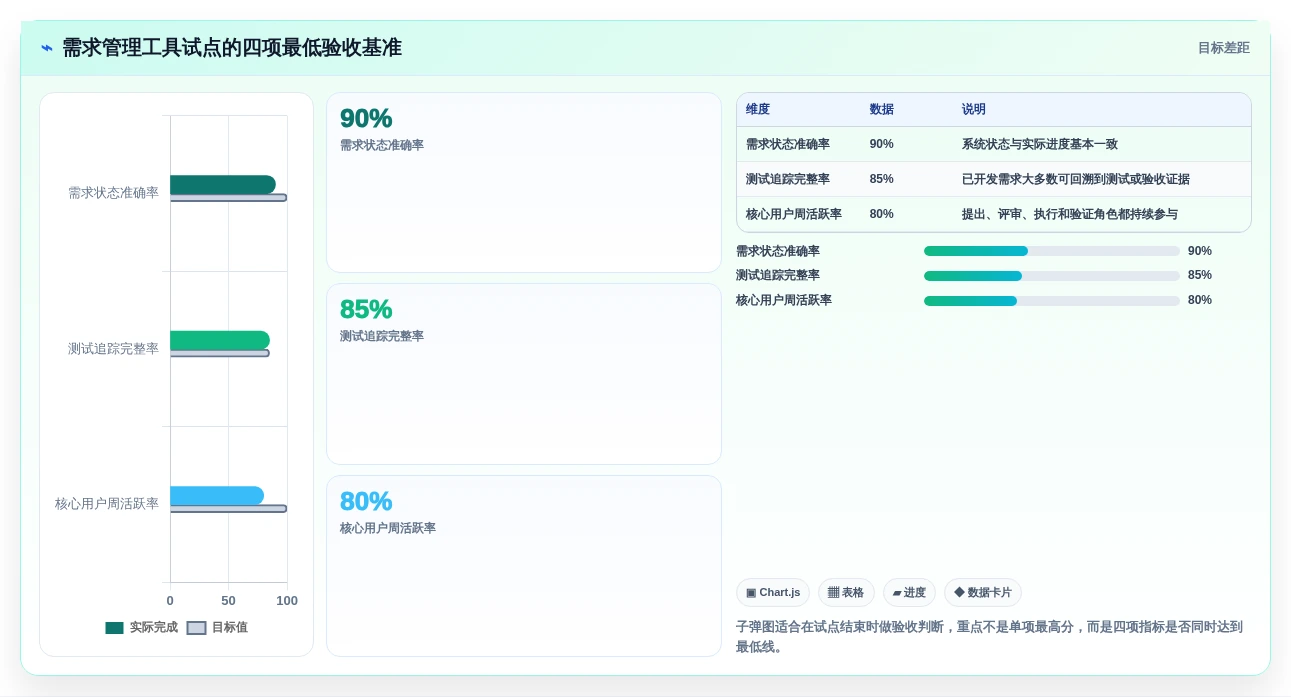Click 需求状态准确率 label in progress list
Screen dimensions: 1291x697
[x=778, y=251]
